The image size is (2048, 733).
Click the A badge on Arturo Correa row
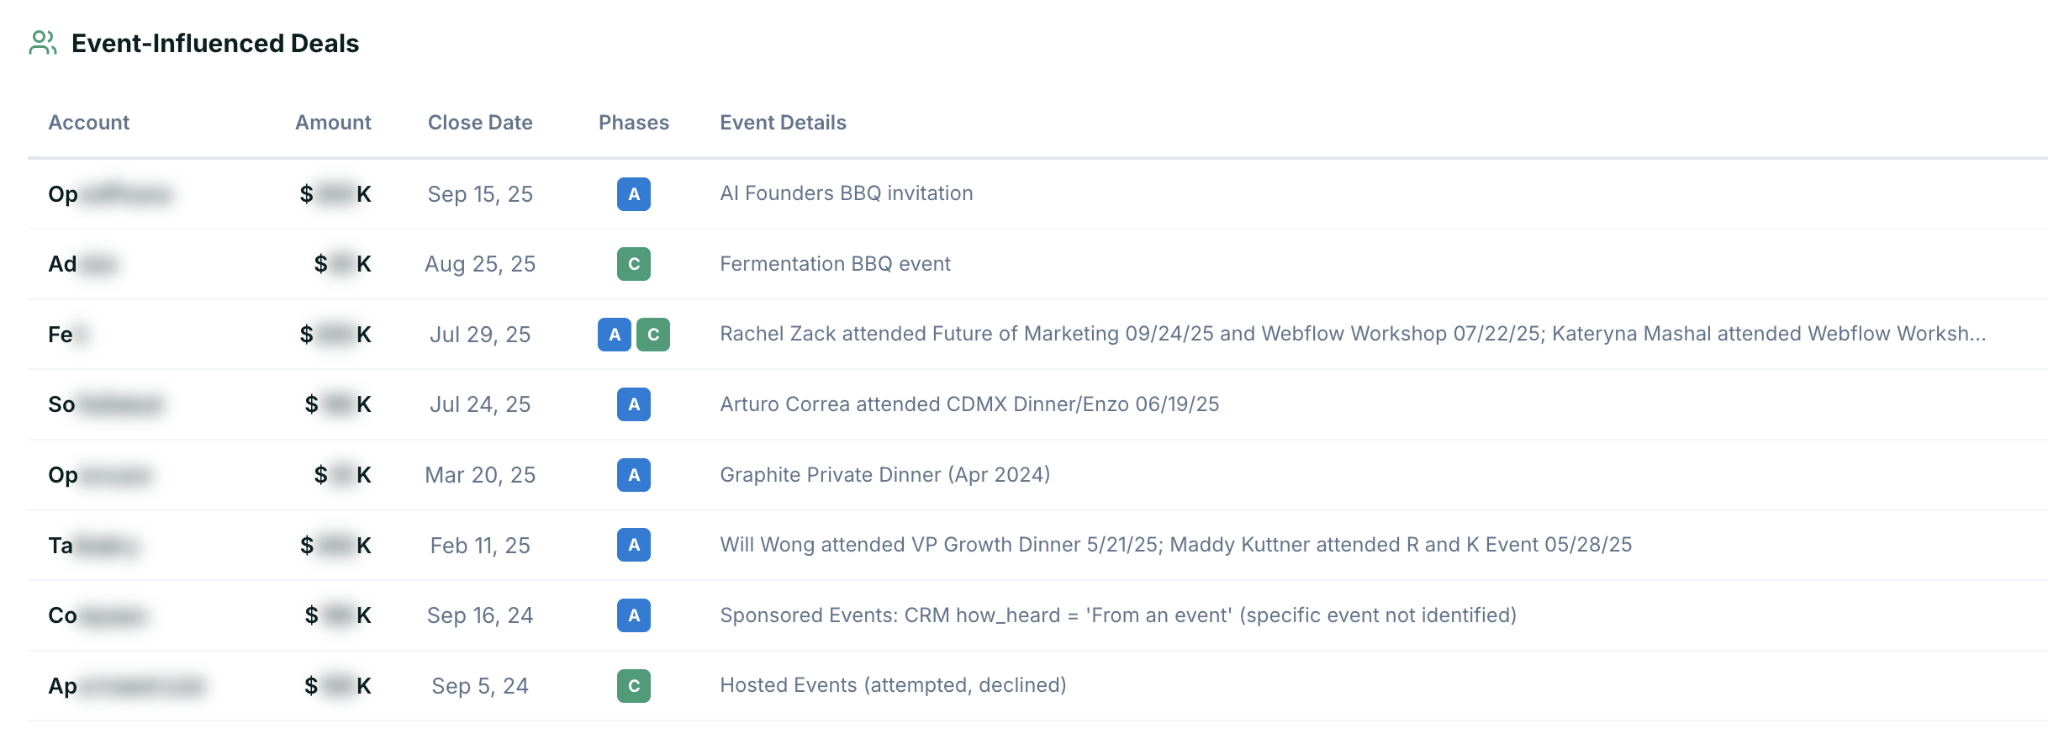coord(634,404)
